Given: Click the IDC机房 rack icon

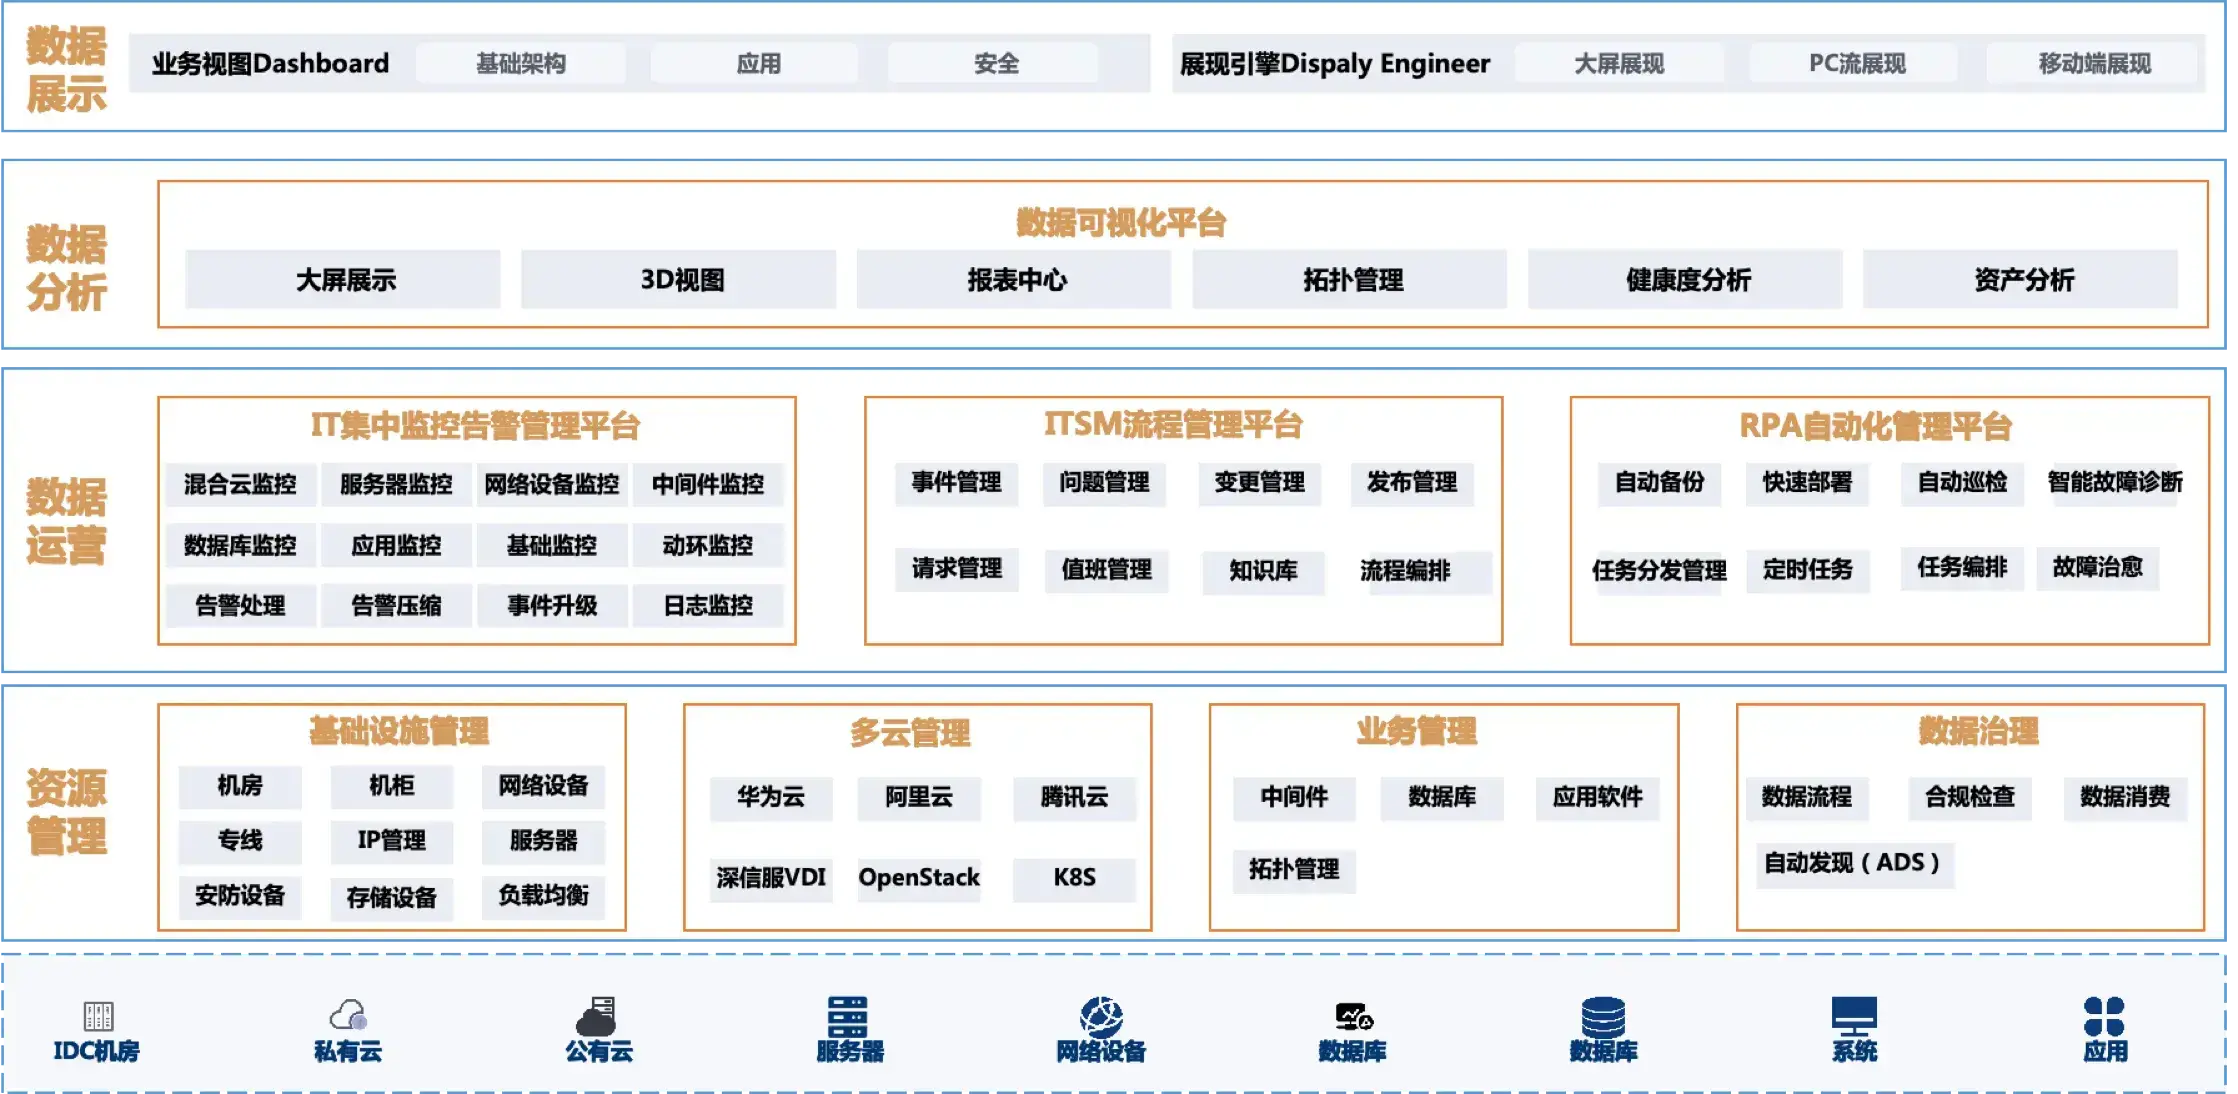Looking at the screenshot, I should click(x=97, y=1016).
